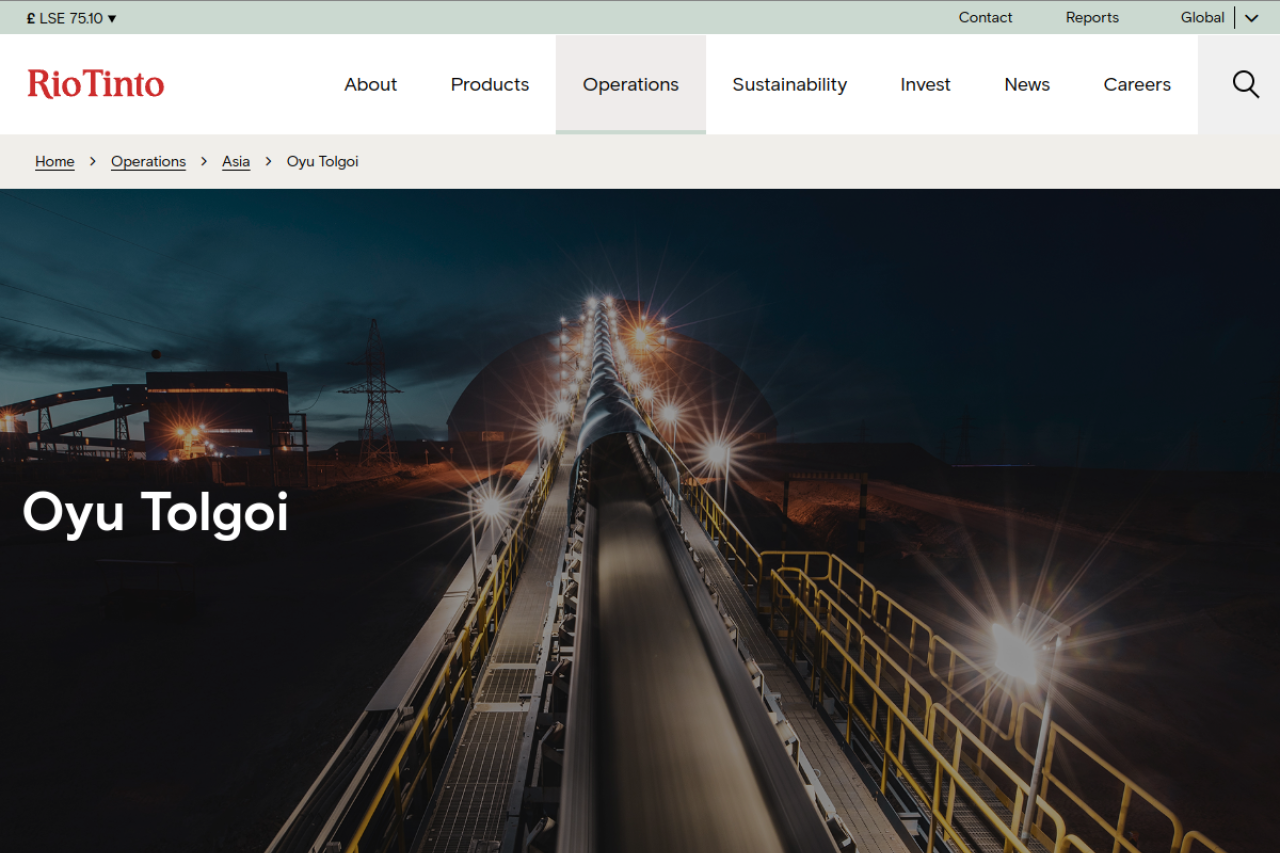Expand the Global region chevron
1280x853 pixels.
(1251, 18)
